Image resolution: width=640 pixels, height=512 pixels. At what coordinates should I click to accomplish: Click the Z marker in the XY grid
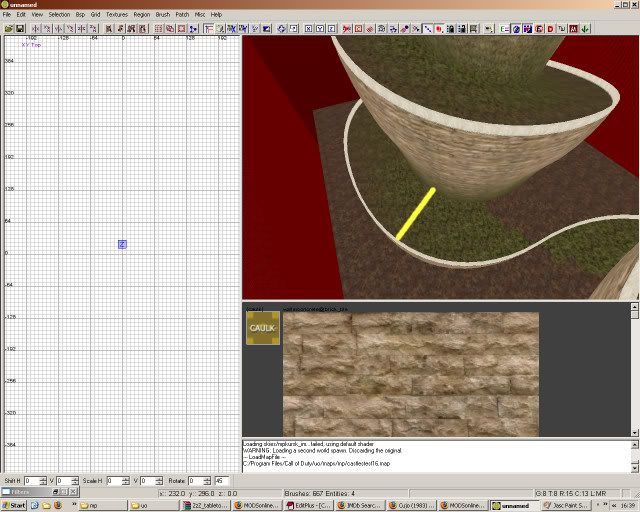[122, 244]
